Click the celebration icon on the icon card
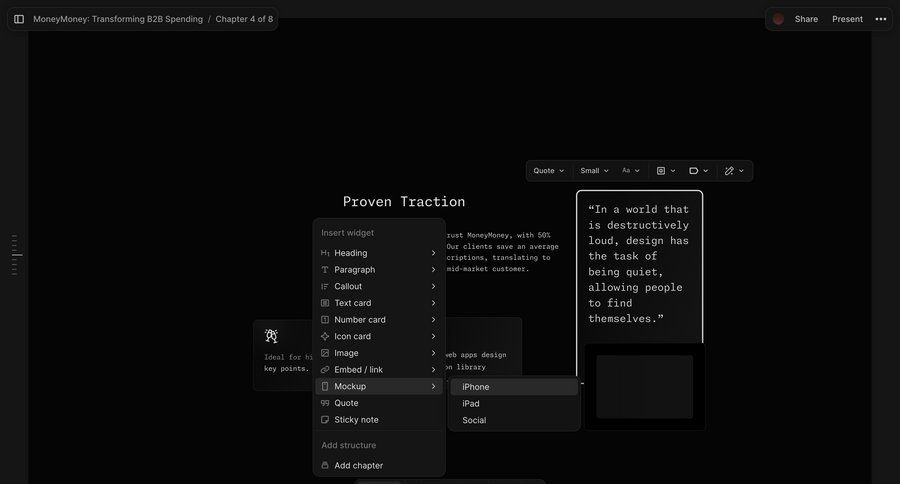Image resolution: width=900 pixels, height=484 pixels. 271,336
